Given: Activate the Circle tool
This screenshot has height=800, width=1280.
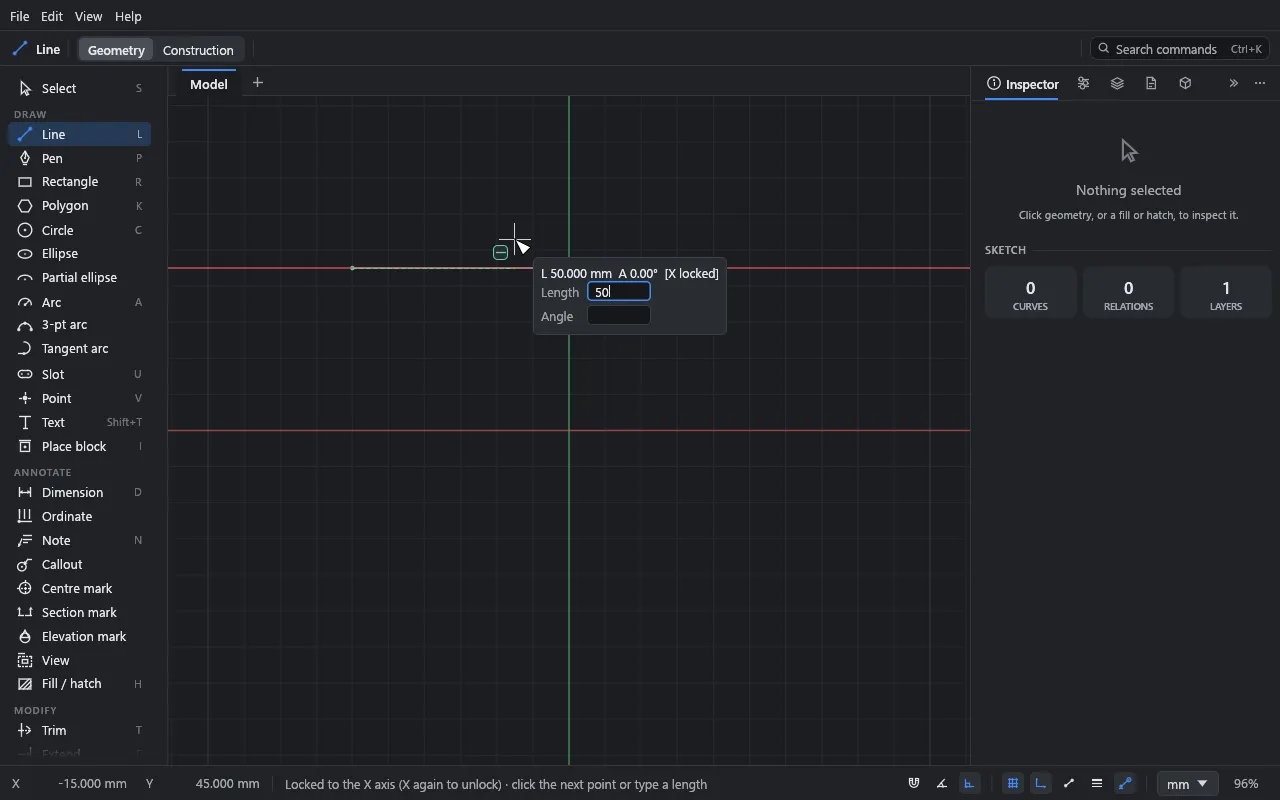Looking at the screenshot, I should click(x=80, y=230).
